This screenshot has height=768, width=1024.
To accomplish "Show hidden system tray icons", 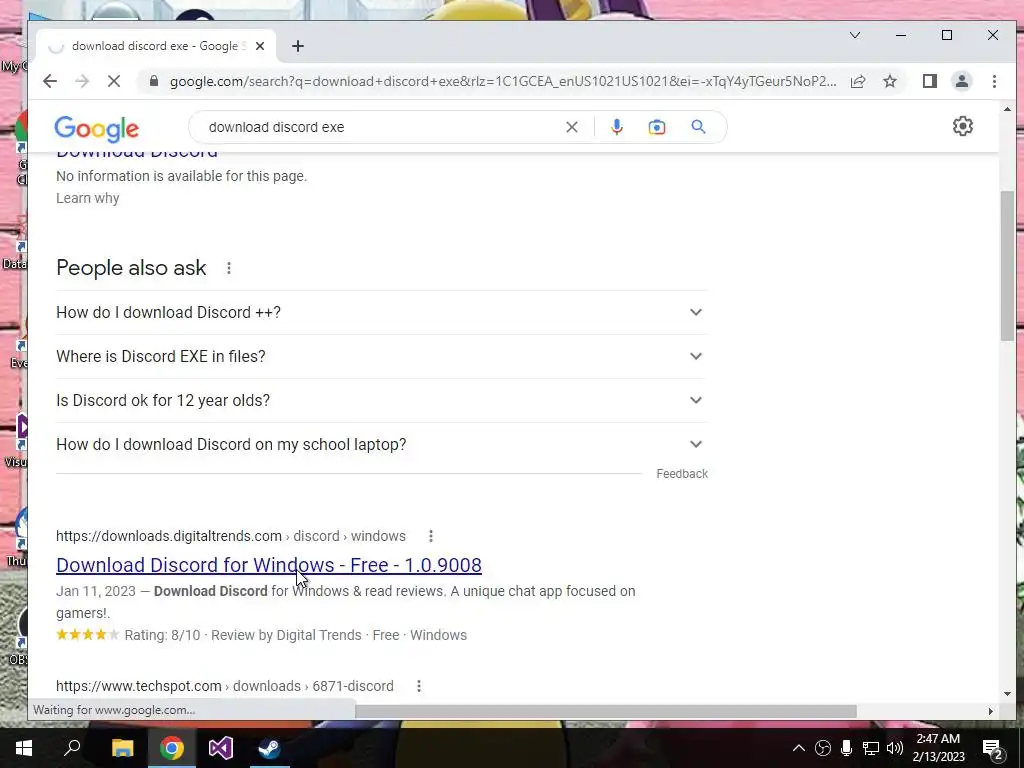I will [799, 748].
